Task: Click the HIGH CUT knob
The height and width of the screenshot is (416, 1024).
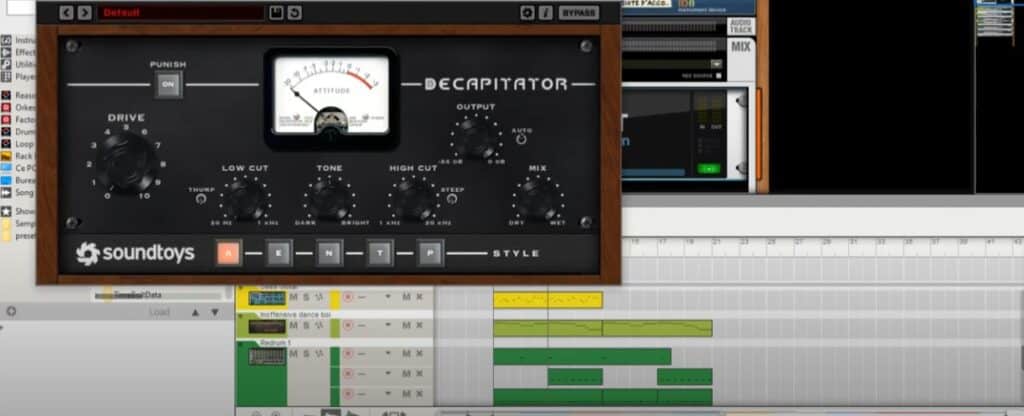Action: click(413, 198)
